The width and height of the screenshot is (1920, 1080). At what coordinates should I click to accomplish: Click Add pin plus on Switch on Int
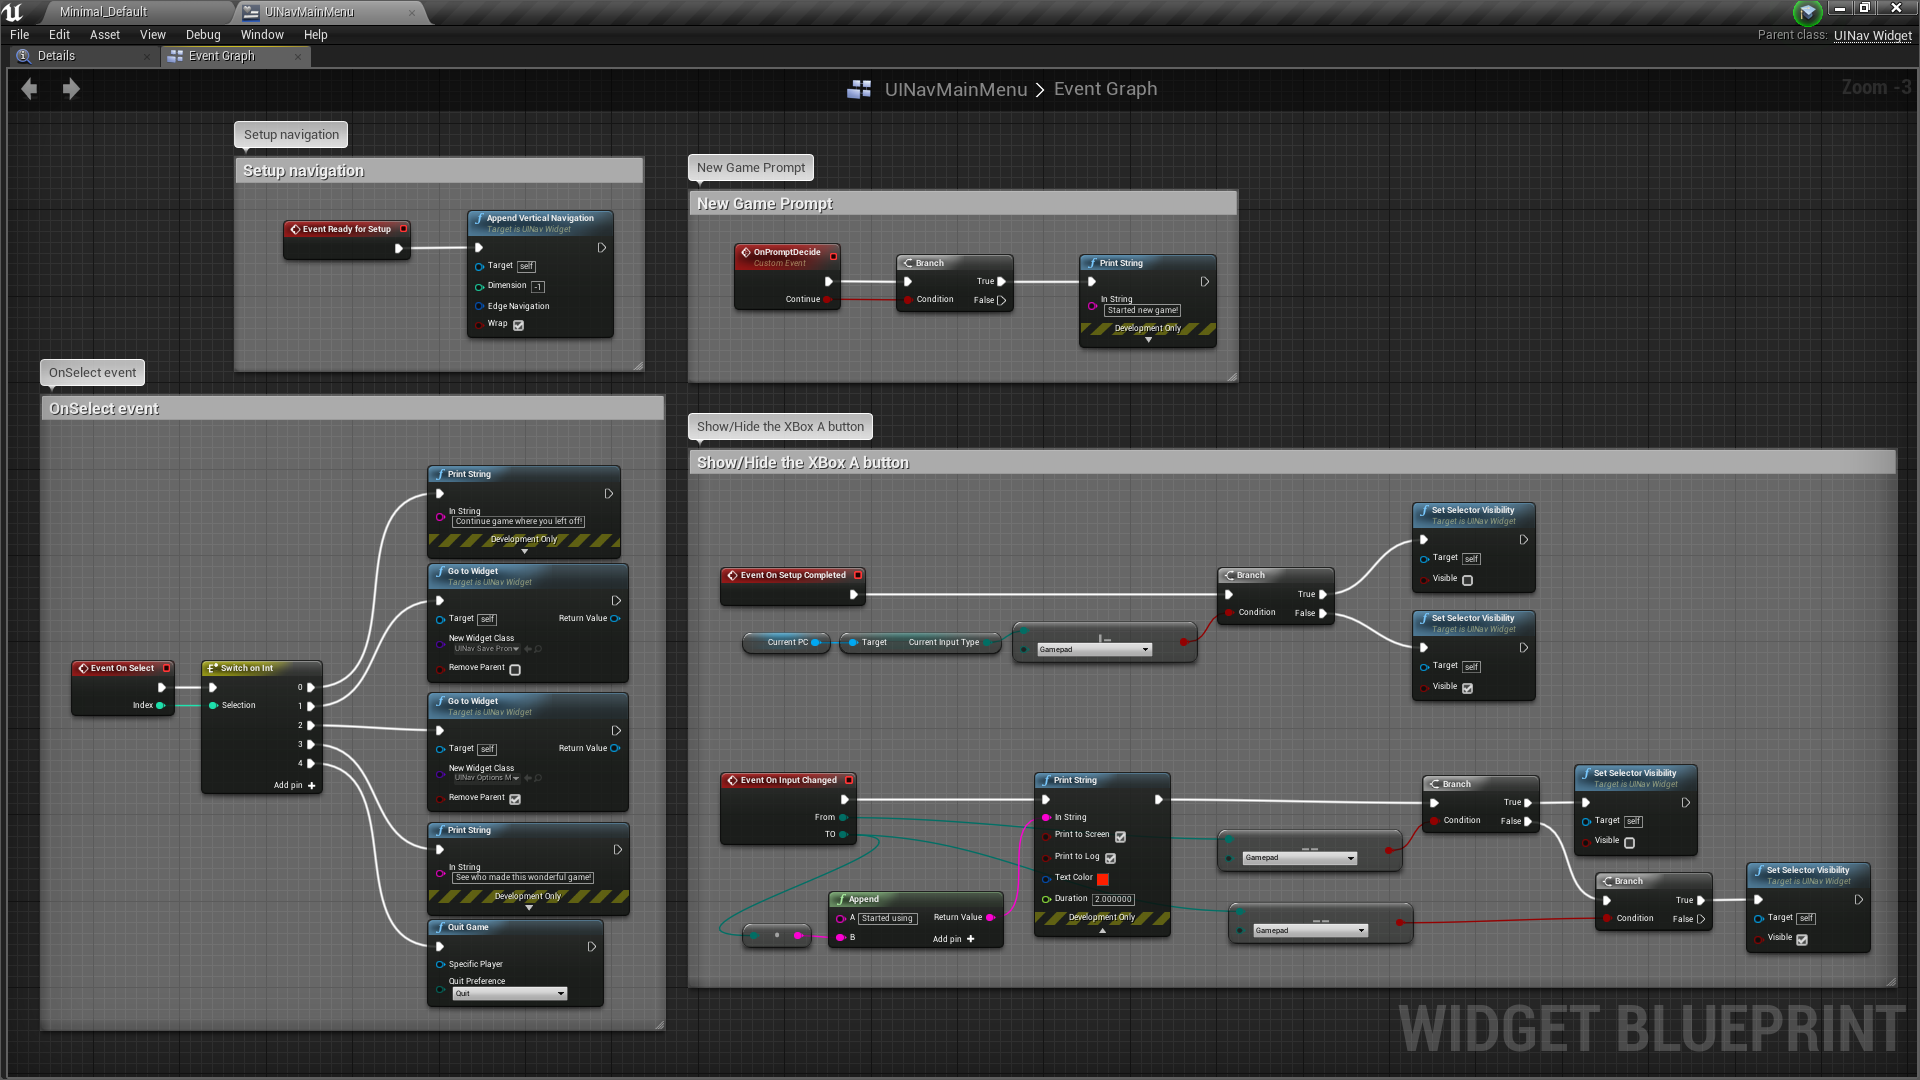312,786
